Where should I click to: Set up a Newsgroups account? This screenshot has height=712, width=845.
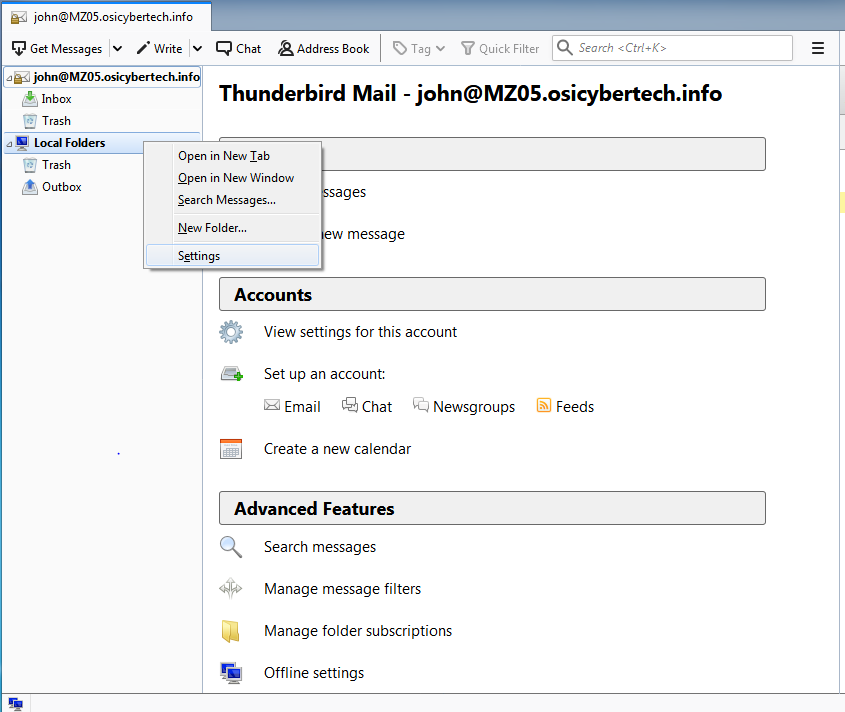(x=474, y=406)
